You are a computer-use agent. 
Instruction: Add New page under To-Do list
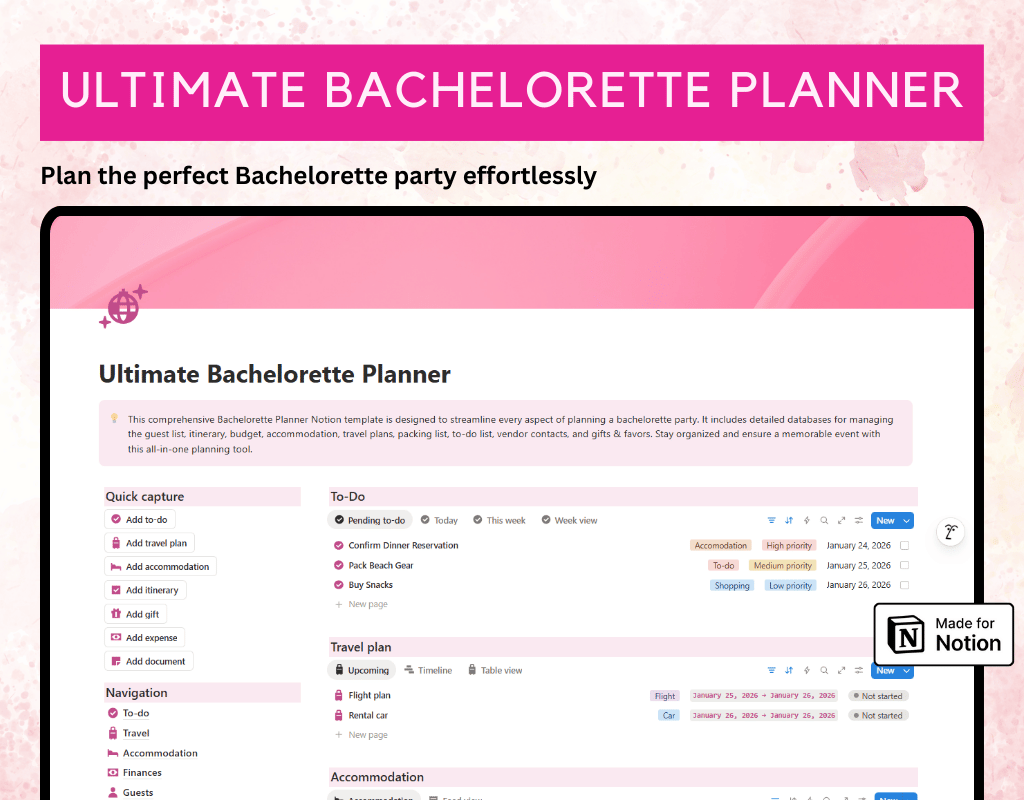362,604
